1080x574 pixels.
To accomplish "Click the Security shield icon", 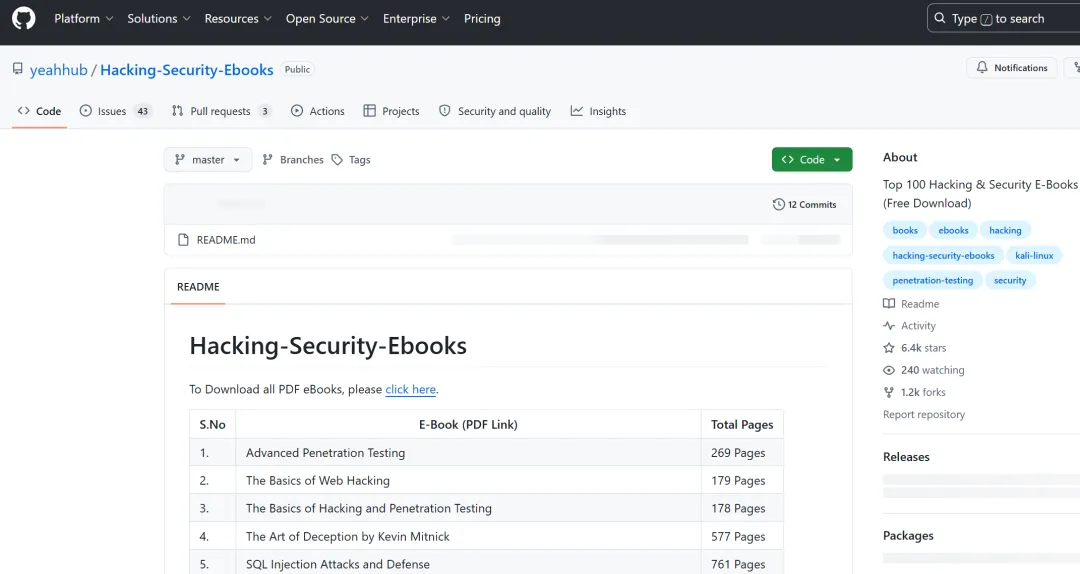I will click(445, 111).
